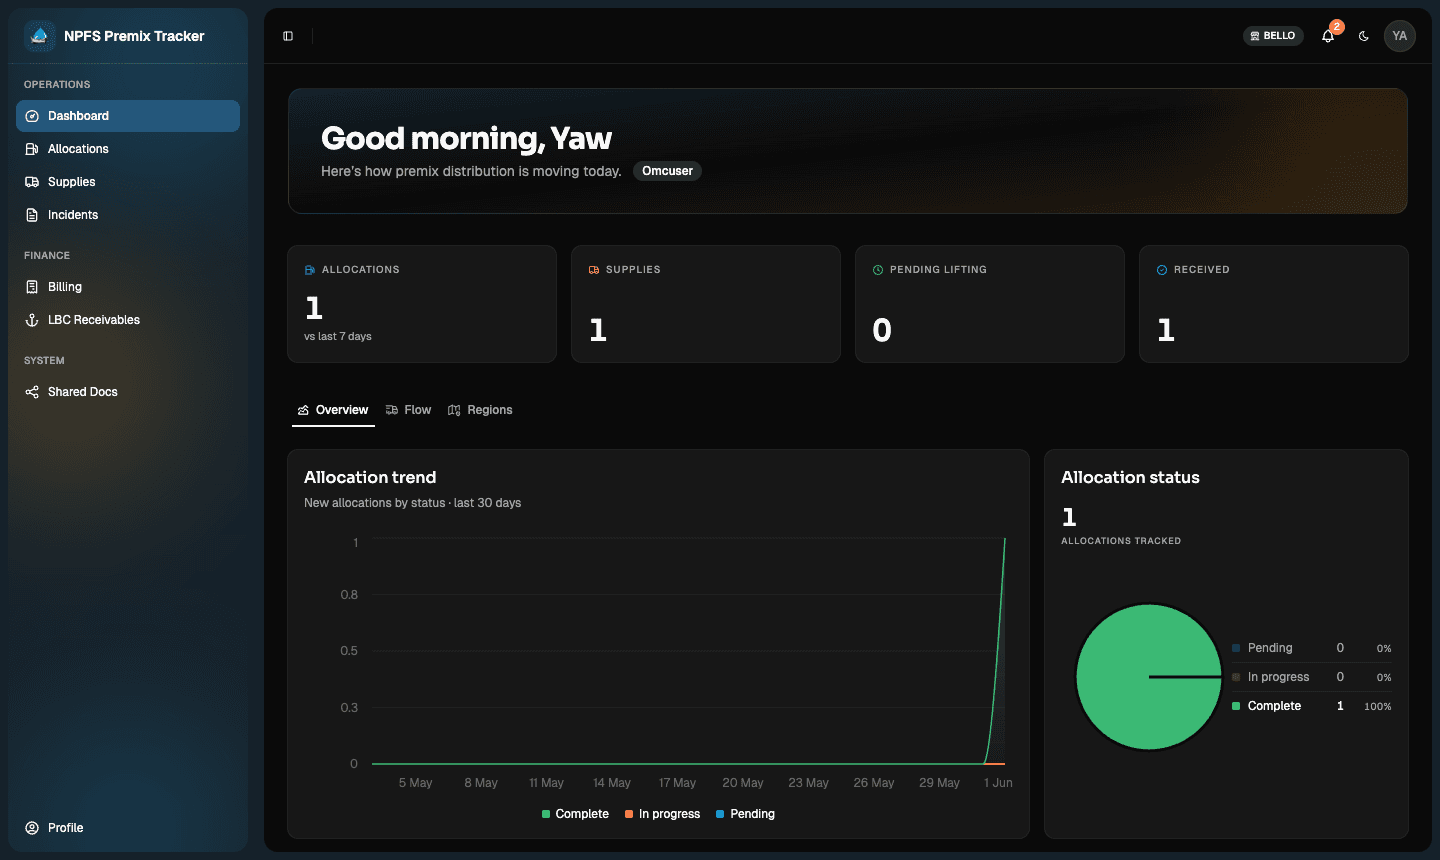Switch to the Flow tab
The image size is (1440, 860).
click(408, 410)
